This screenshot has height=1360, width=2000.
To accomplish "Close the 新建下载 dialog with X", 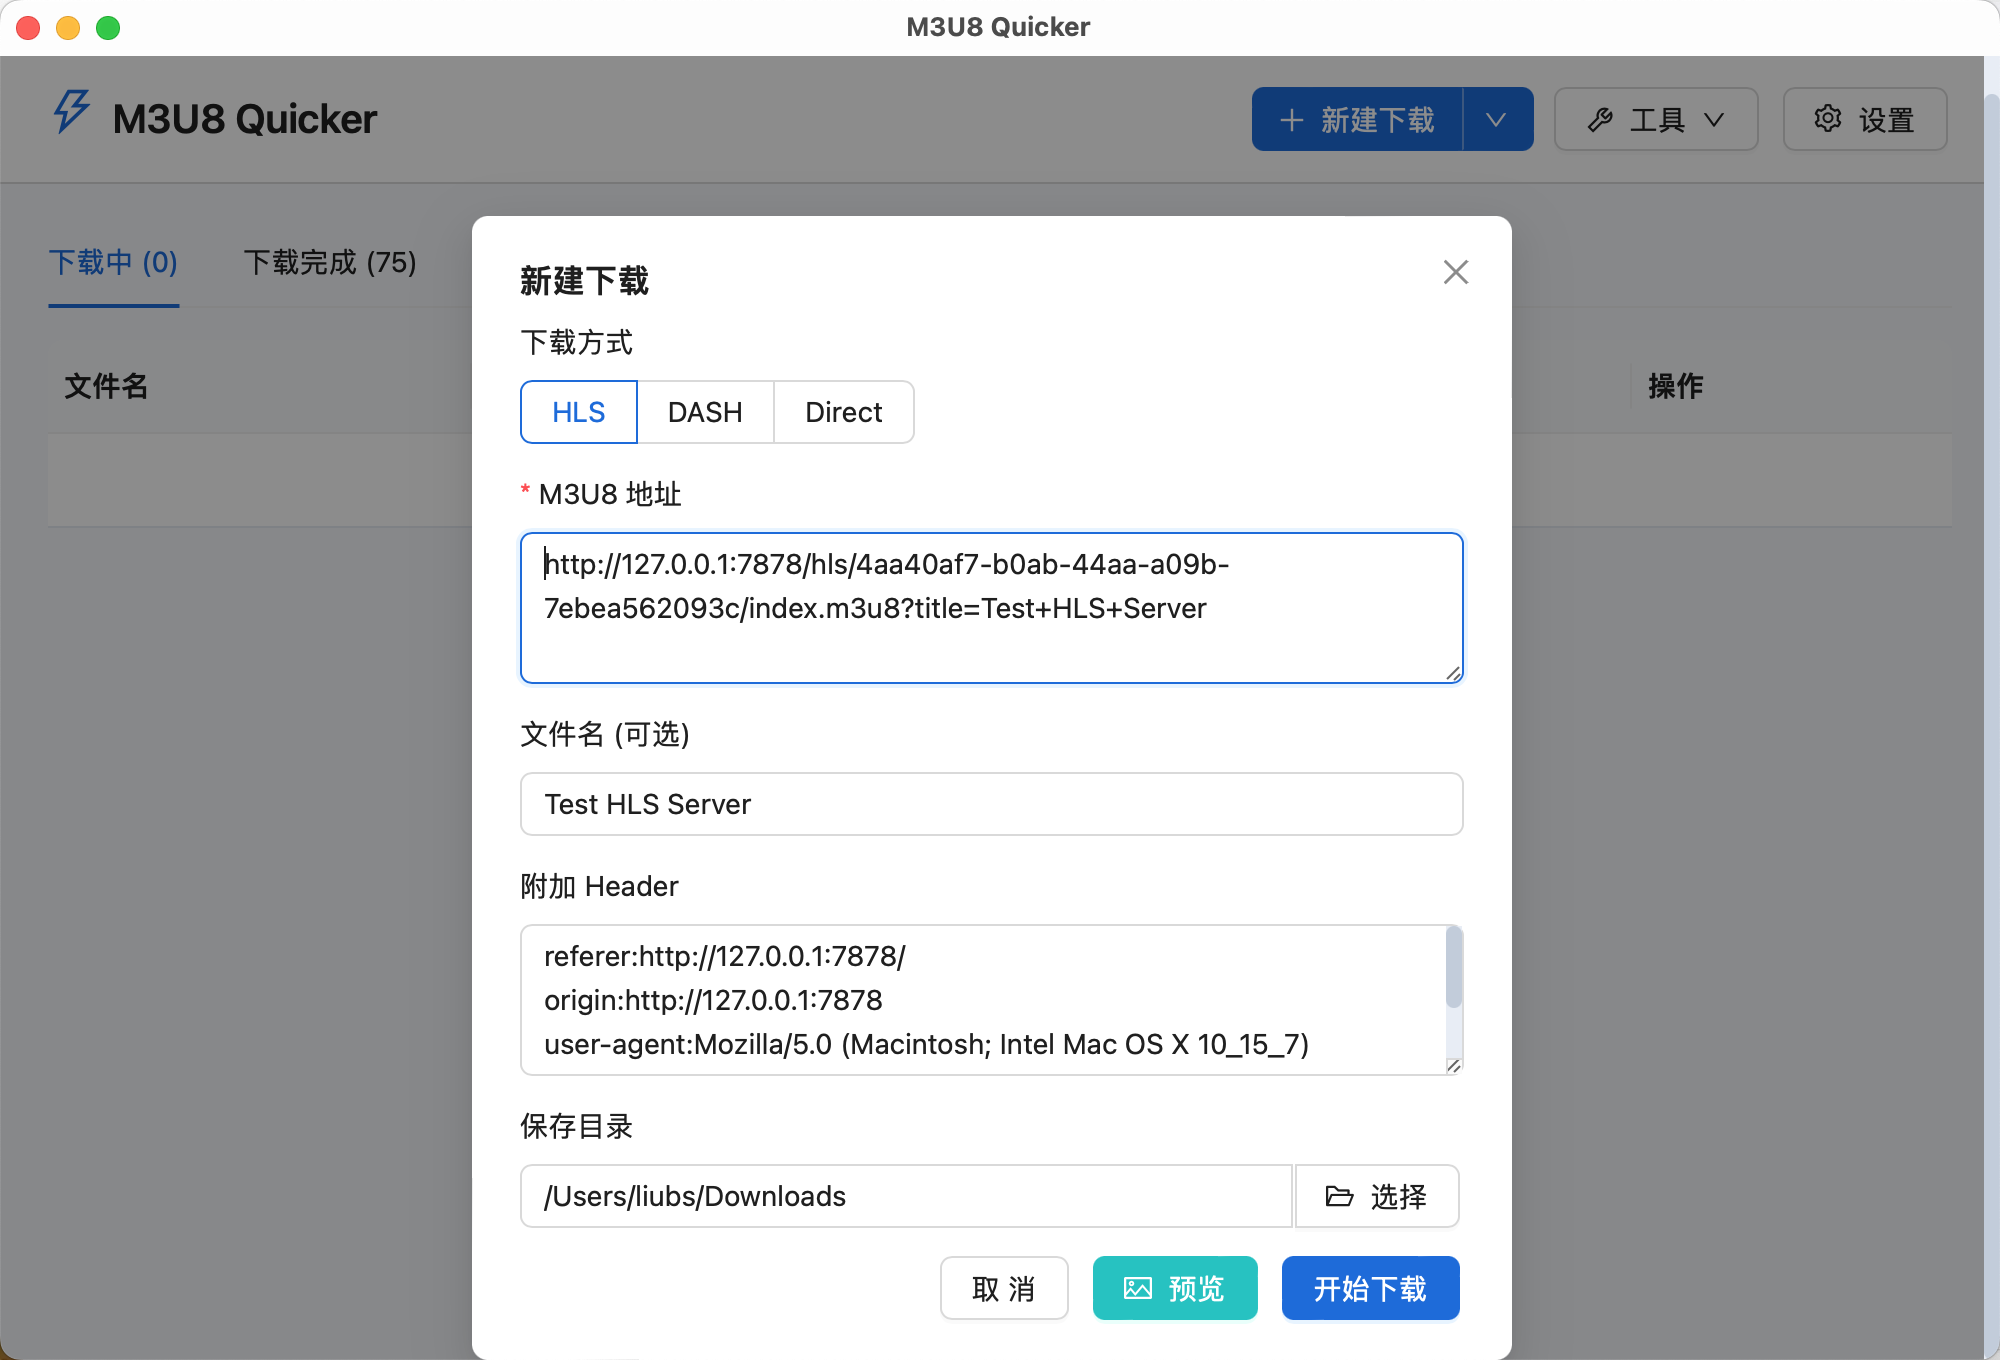I will pyautogui.click(x=1456, y=272).
